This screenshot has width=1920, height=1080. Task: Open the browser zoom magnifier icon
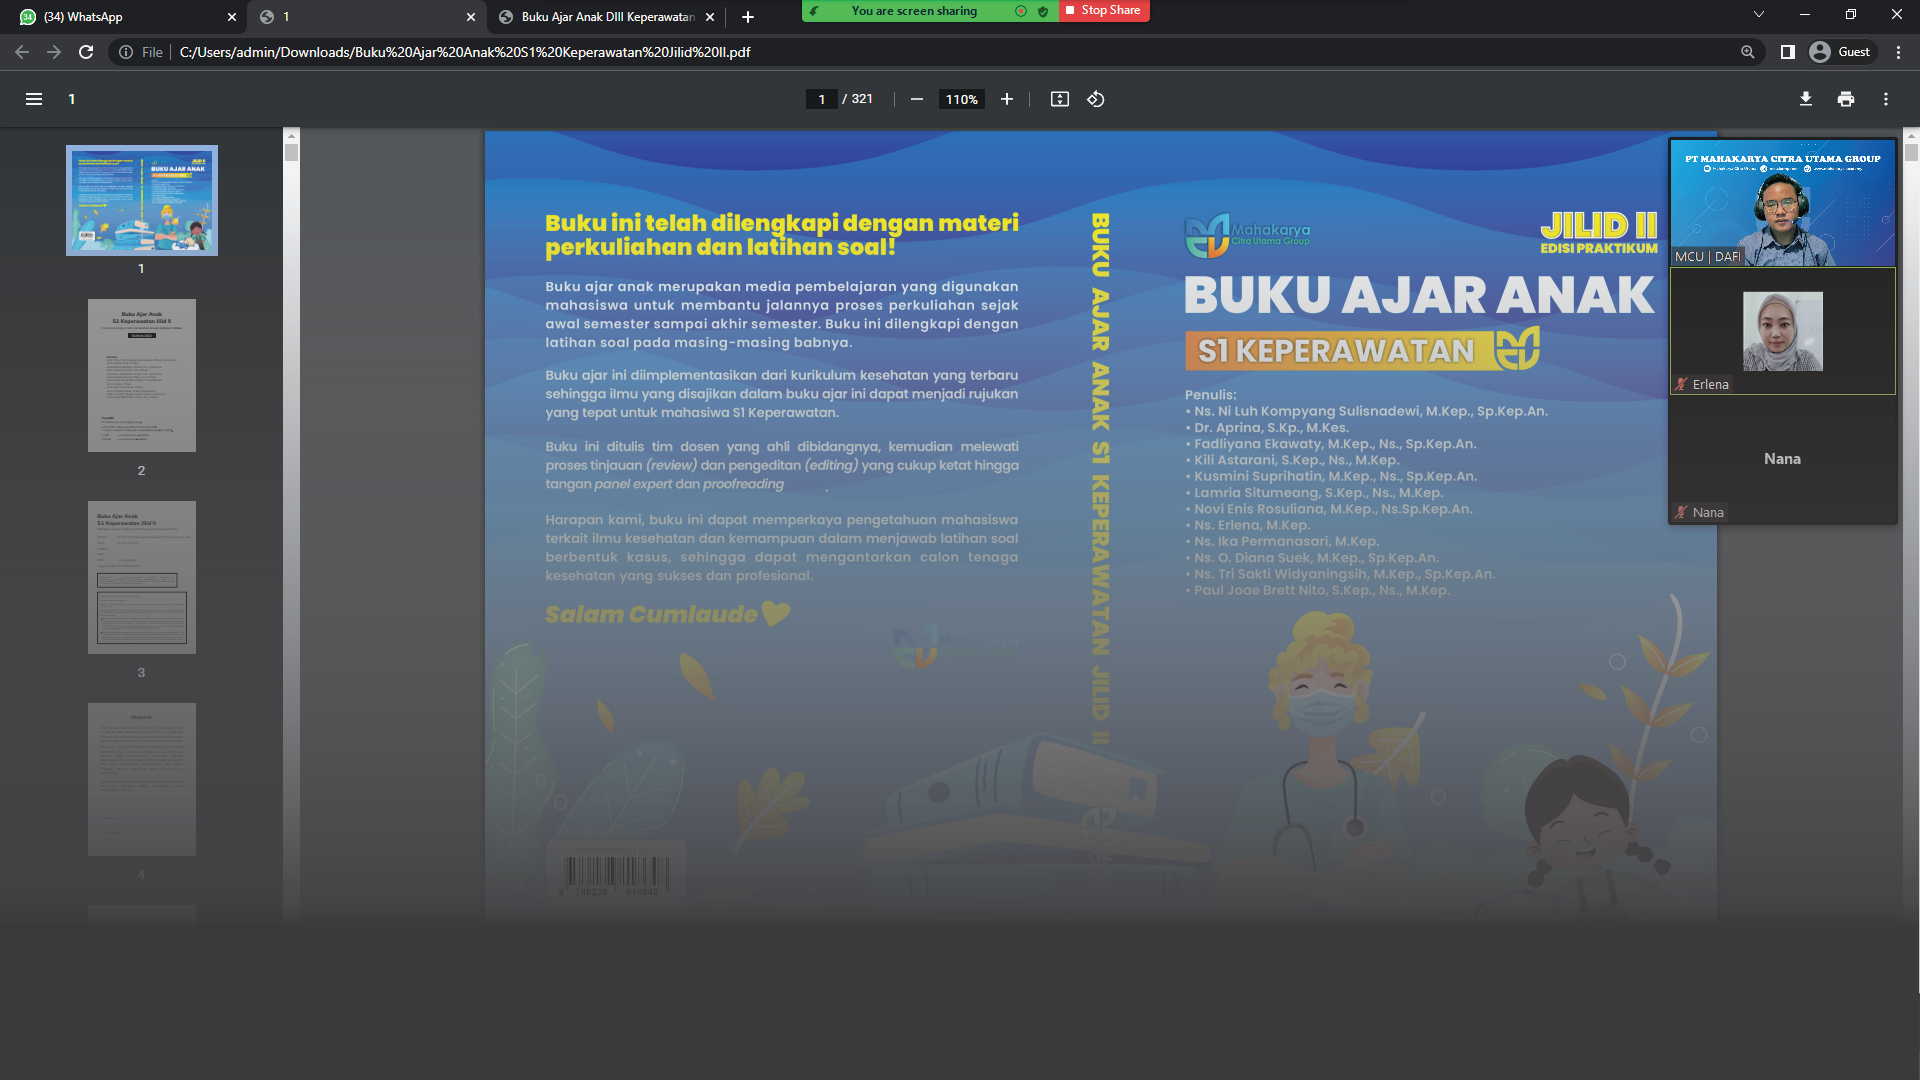tap(1748, 52)
